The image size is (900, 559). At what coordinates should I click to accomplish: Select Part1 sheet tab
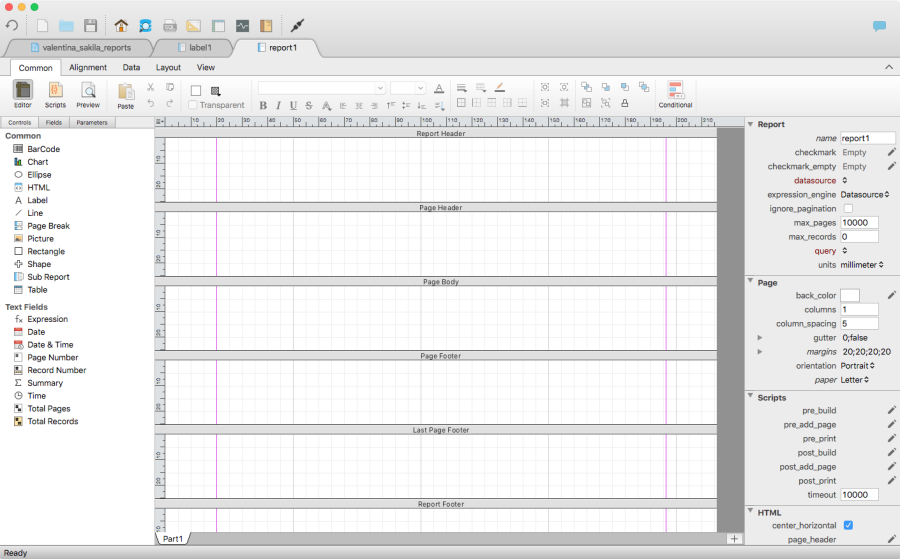click(x=173, y=538)
